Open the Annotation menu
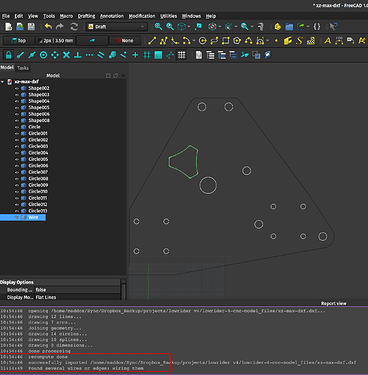 point(112,16)
